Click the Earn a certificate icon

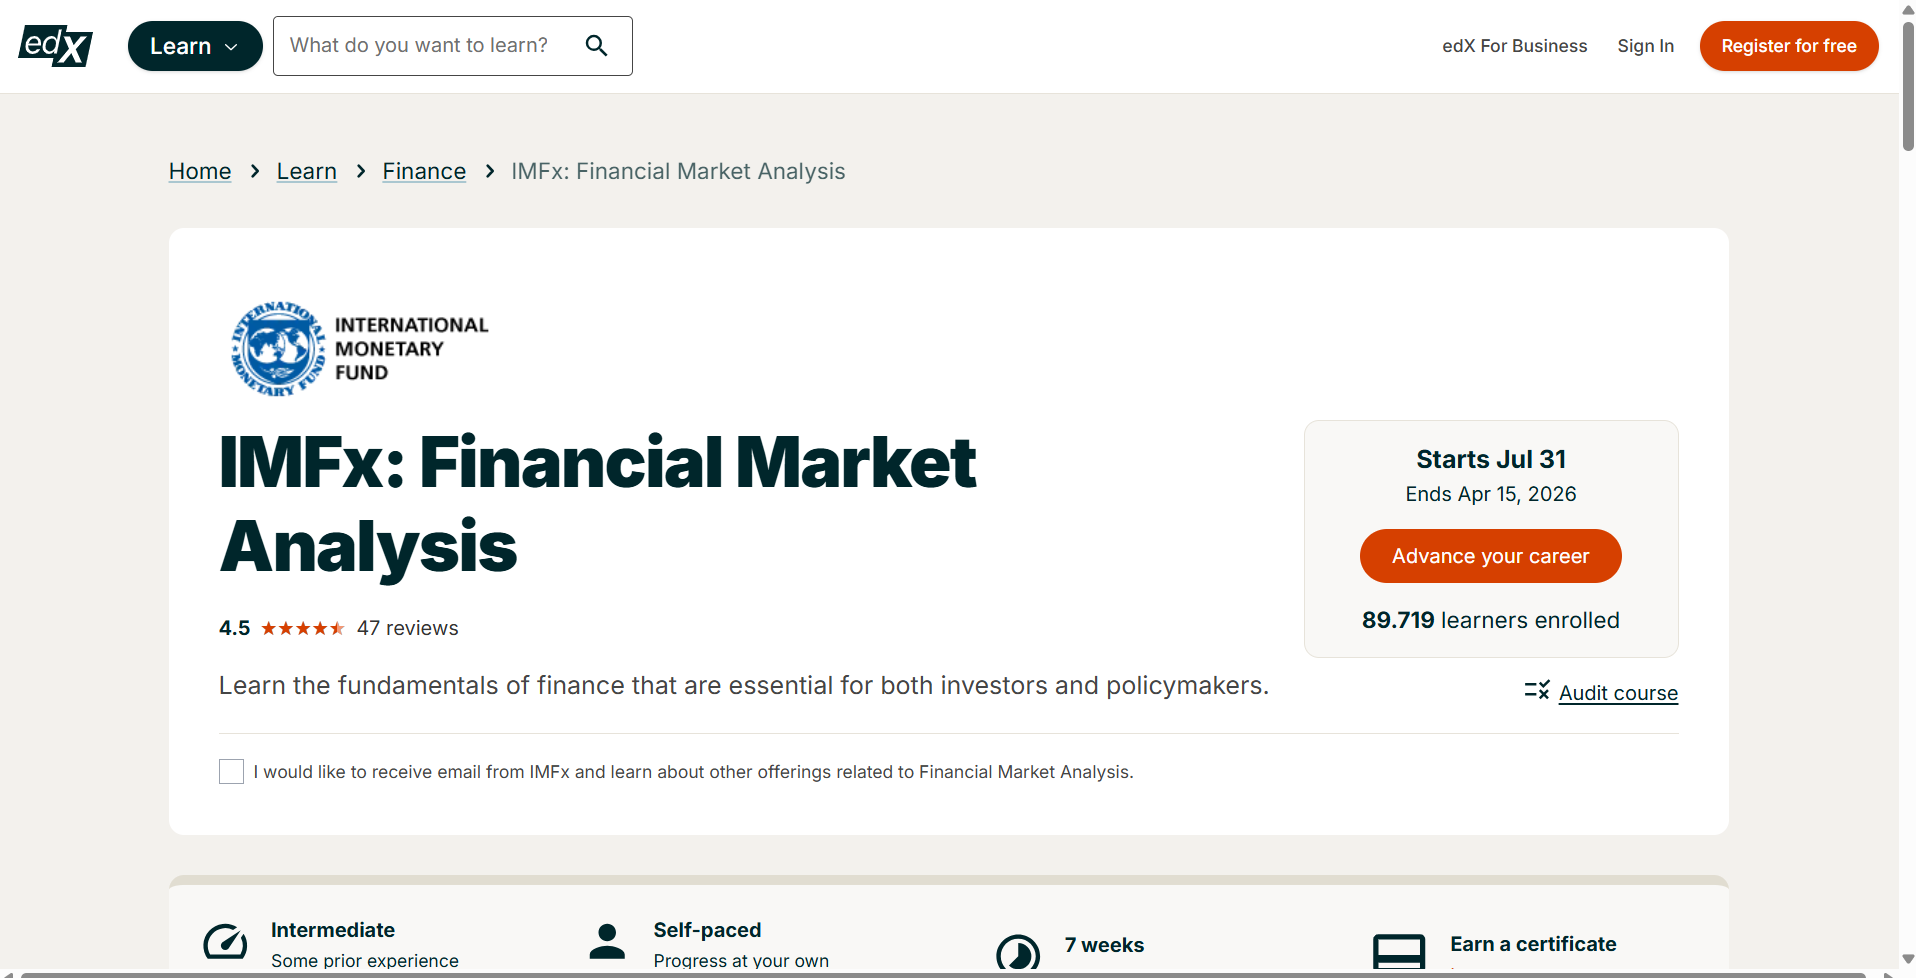click(x=1399, y=951)
